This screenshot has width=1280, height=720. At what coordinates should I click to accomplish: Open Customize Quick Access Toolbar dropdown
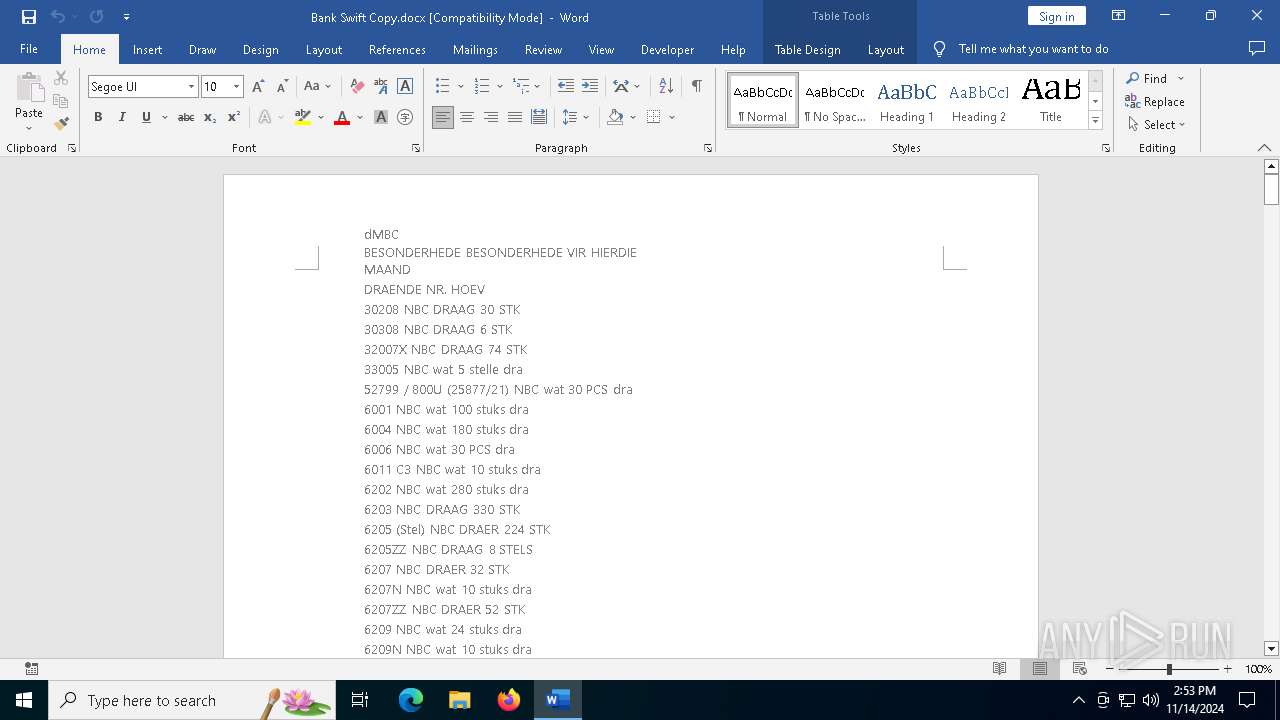point(126,17)
